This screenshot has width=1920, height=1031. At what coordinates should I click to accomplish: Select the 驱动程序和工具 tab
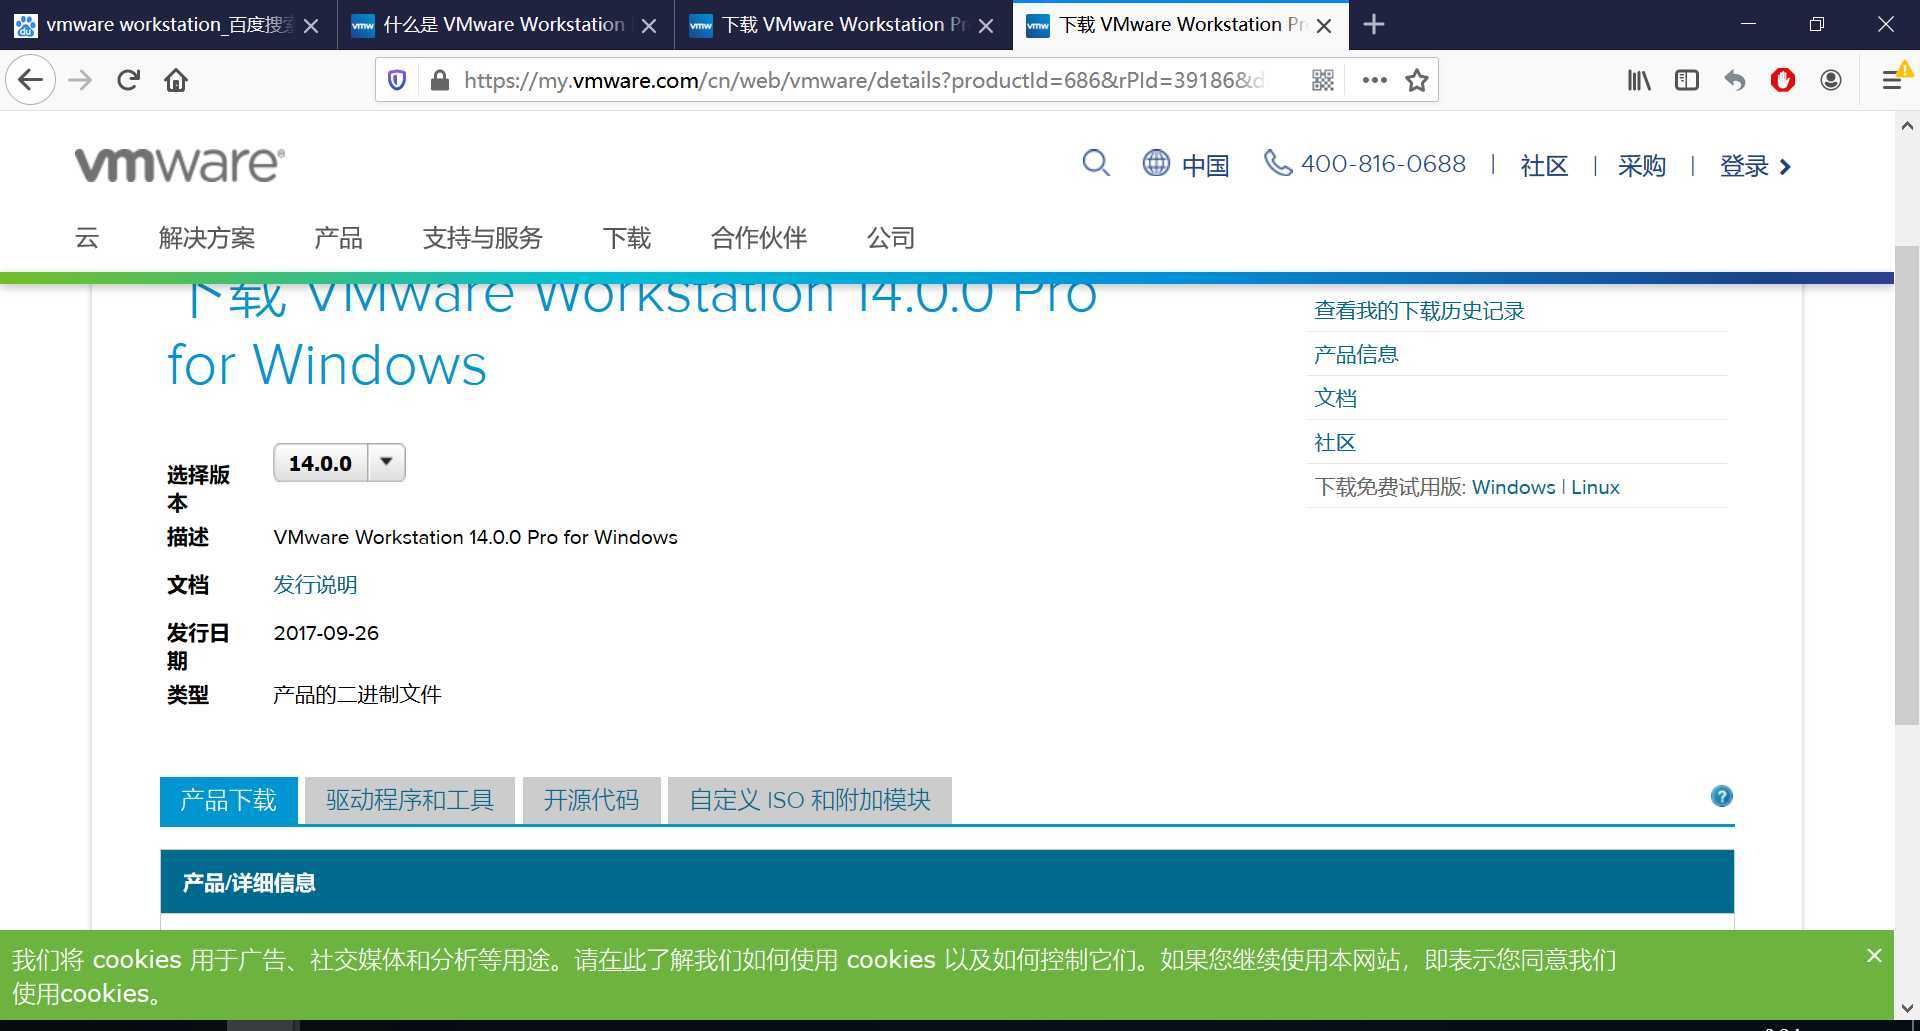point(410,800)
